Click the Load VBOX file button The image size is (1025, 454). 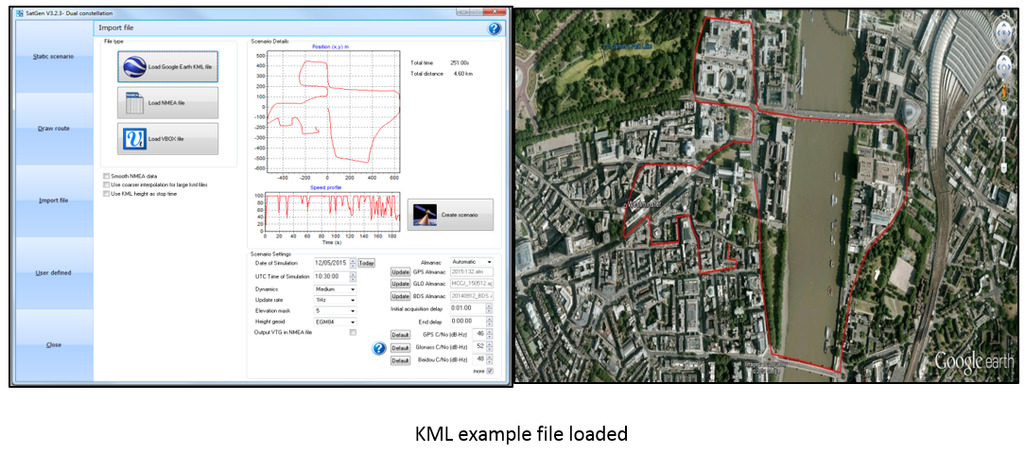pos(168,138)
